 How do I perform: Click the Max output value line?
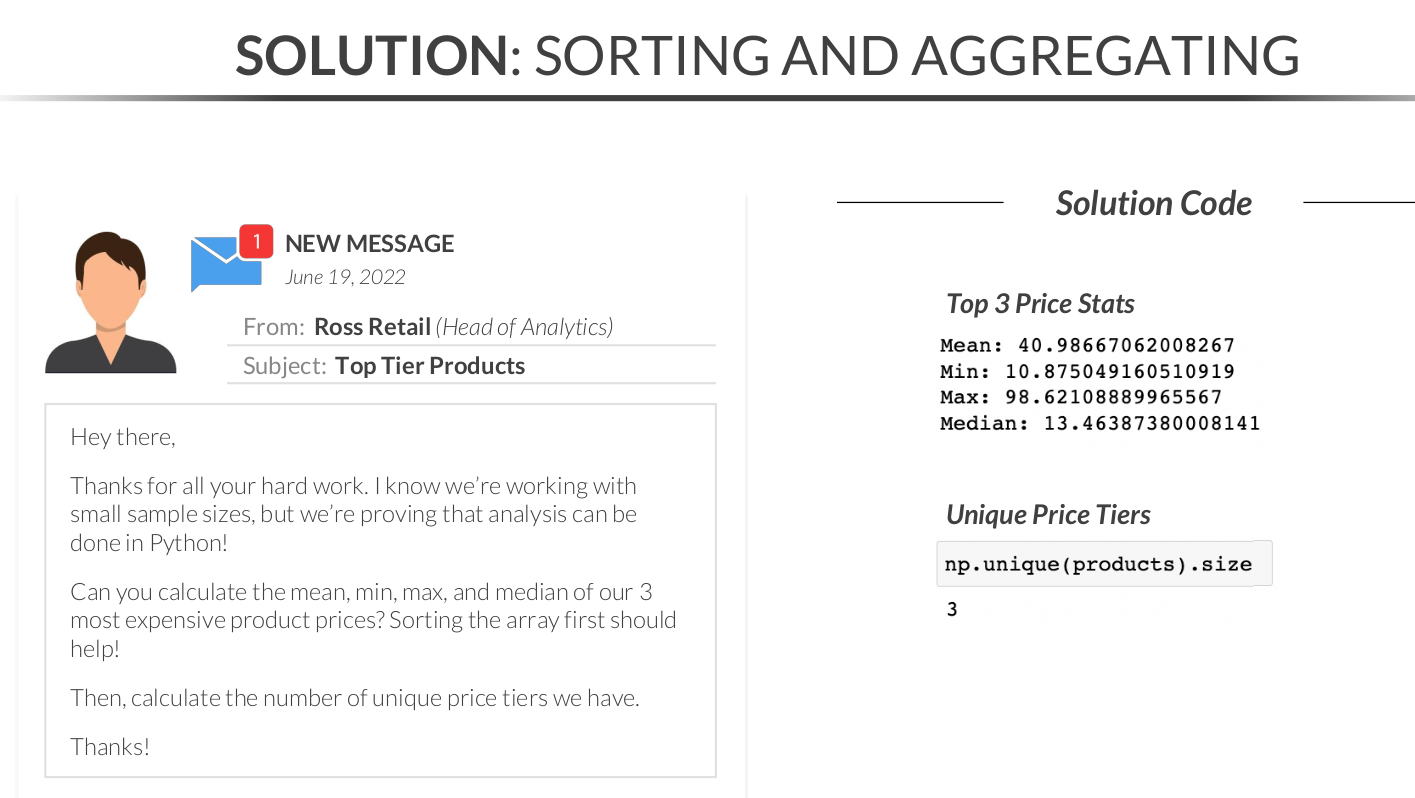(x=1080, y=397)
